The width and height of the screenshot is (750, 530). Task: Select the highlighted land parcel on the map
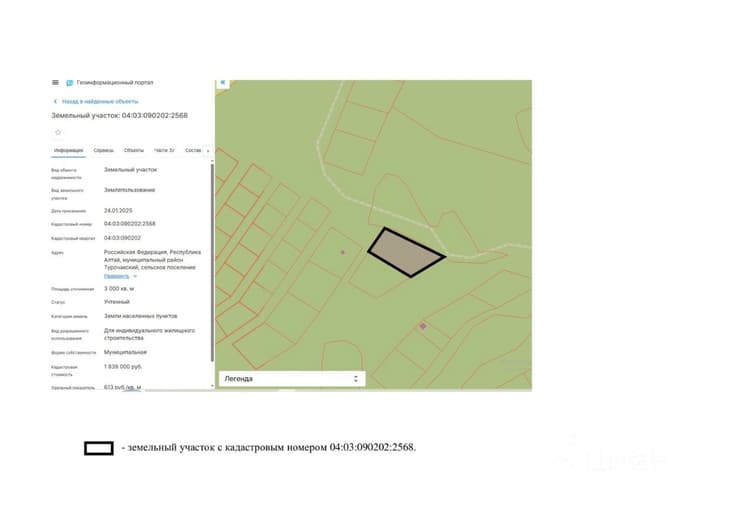tap(406, 252)
